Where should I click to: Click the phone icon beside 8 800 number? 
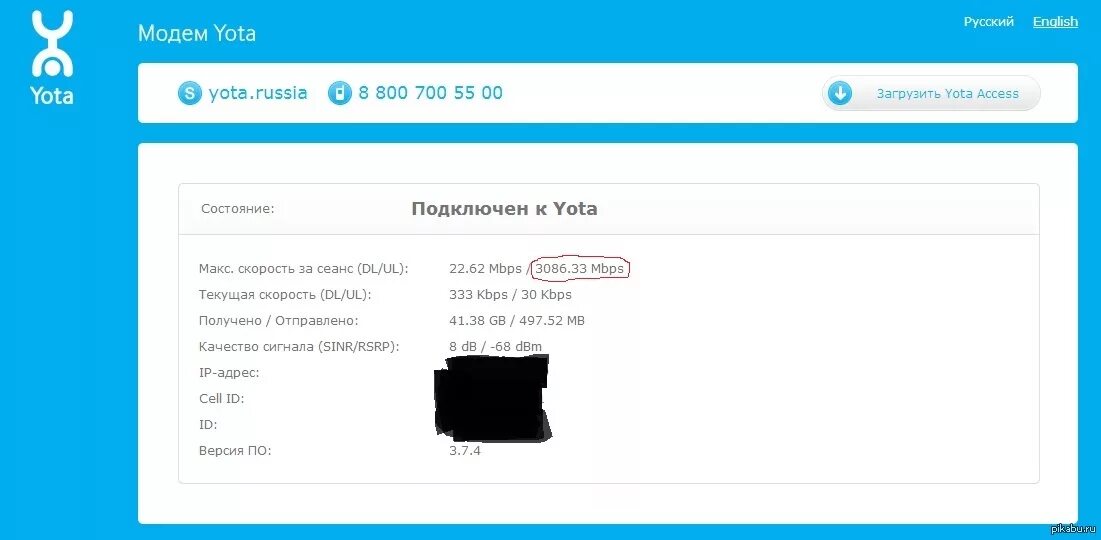click(x=339, y=93)
